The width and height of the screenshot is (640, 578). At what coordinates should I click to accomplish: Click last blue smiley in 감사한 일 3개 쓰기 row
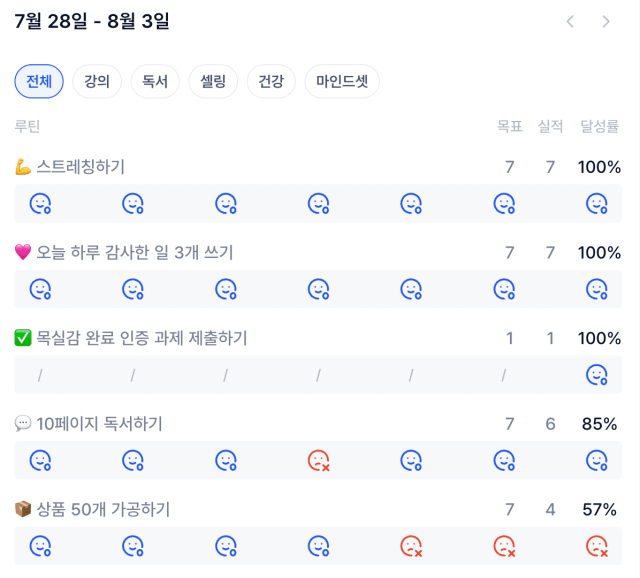pos(597,289)
